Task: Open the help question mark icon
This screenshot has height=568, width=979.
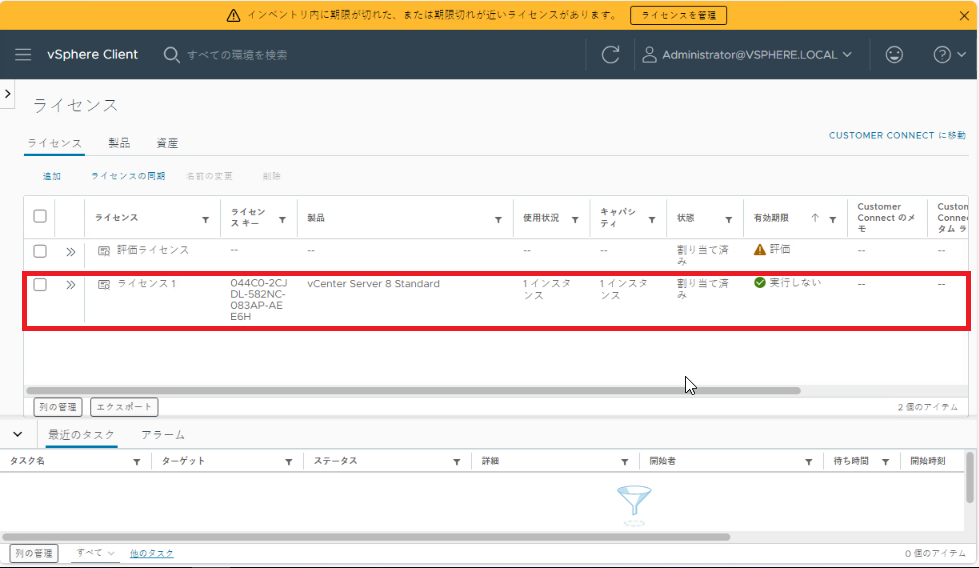Action: point(942,55)
